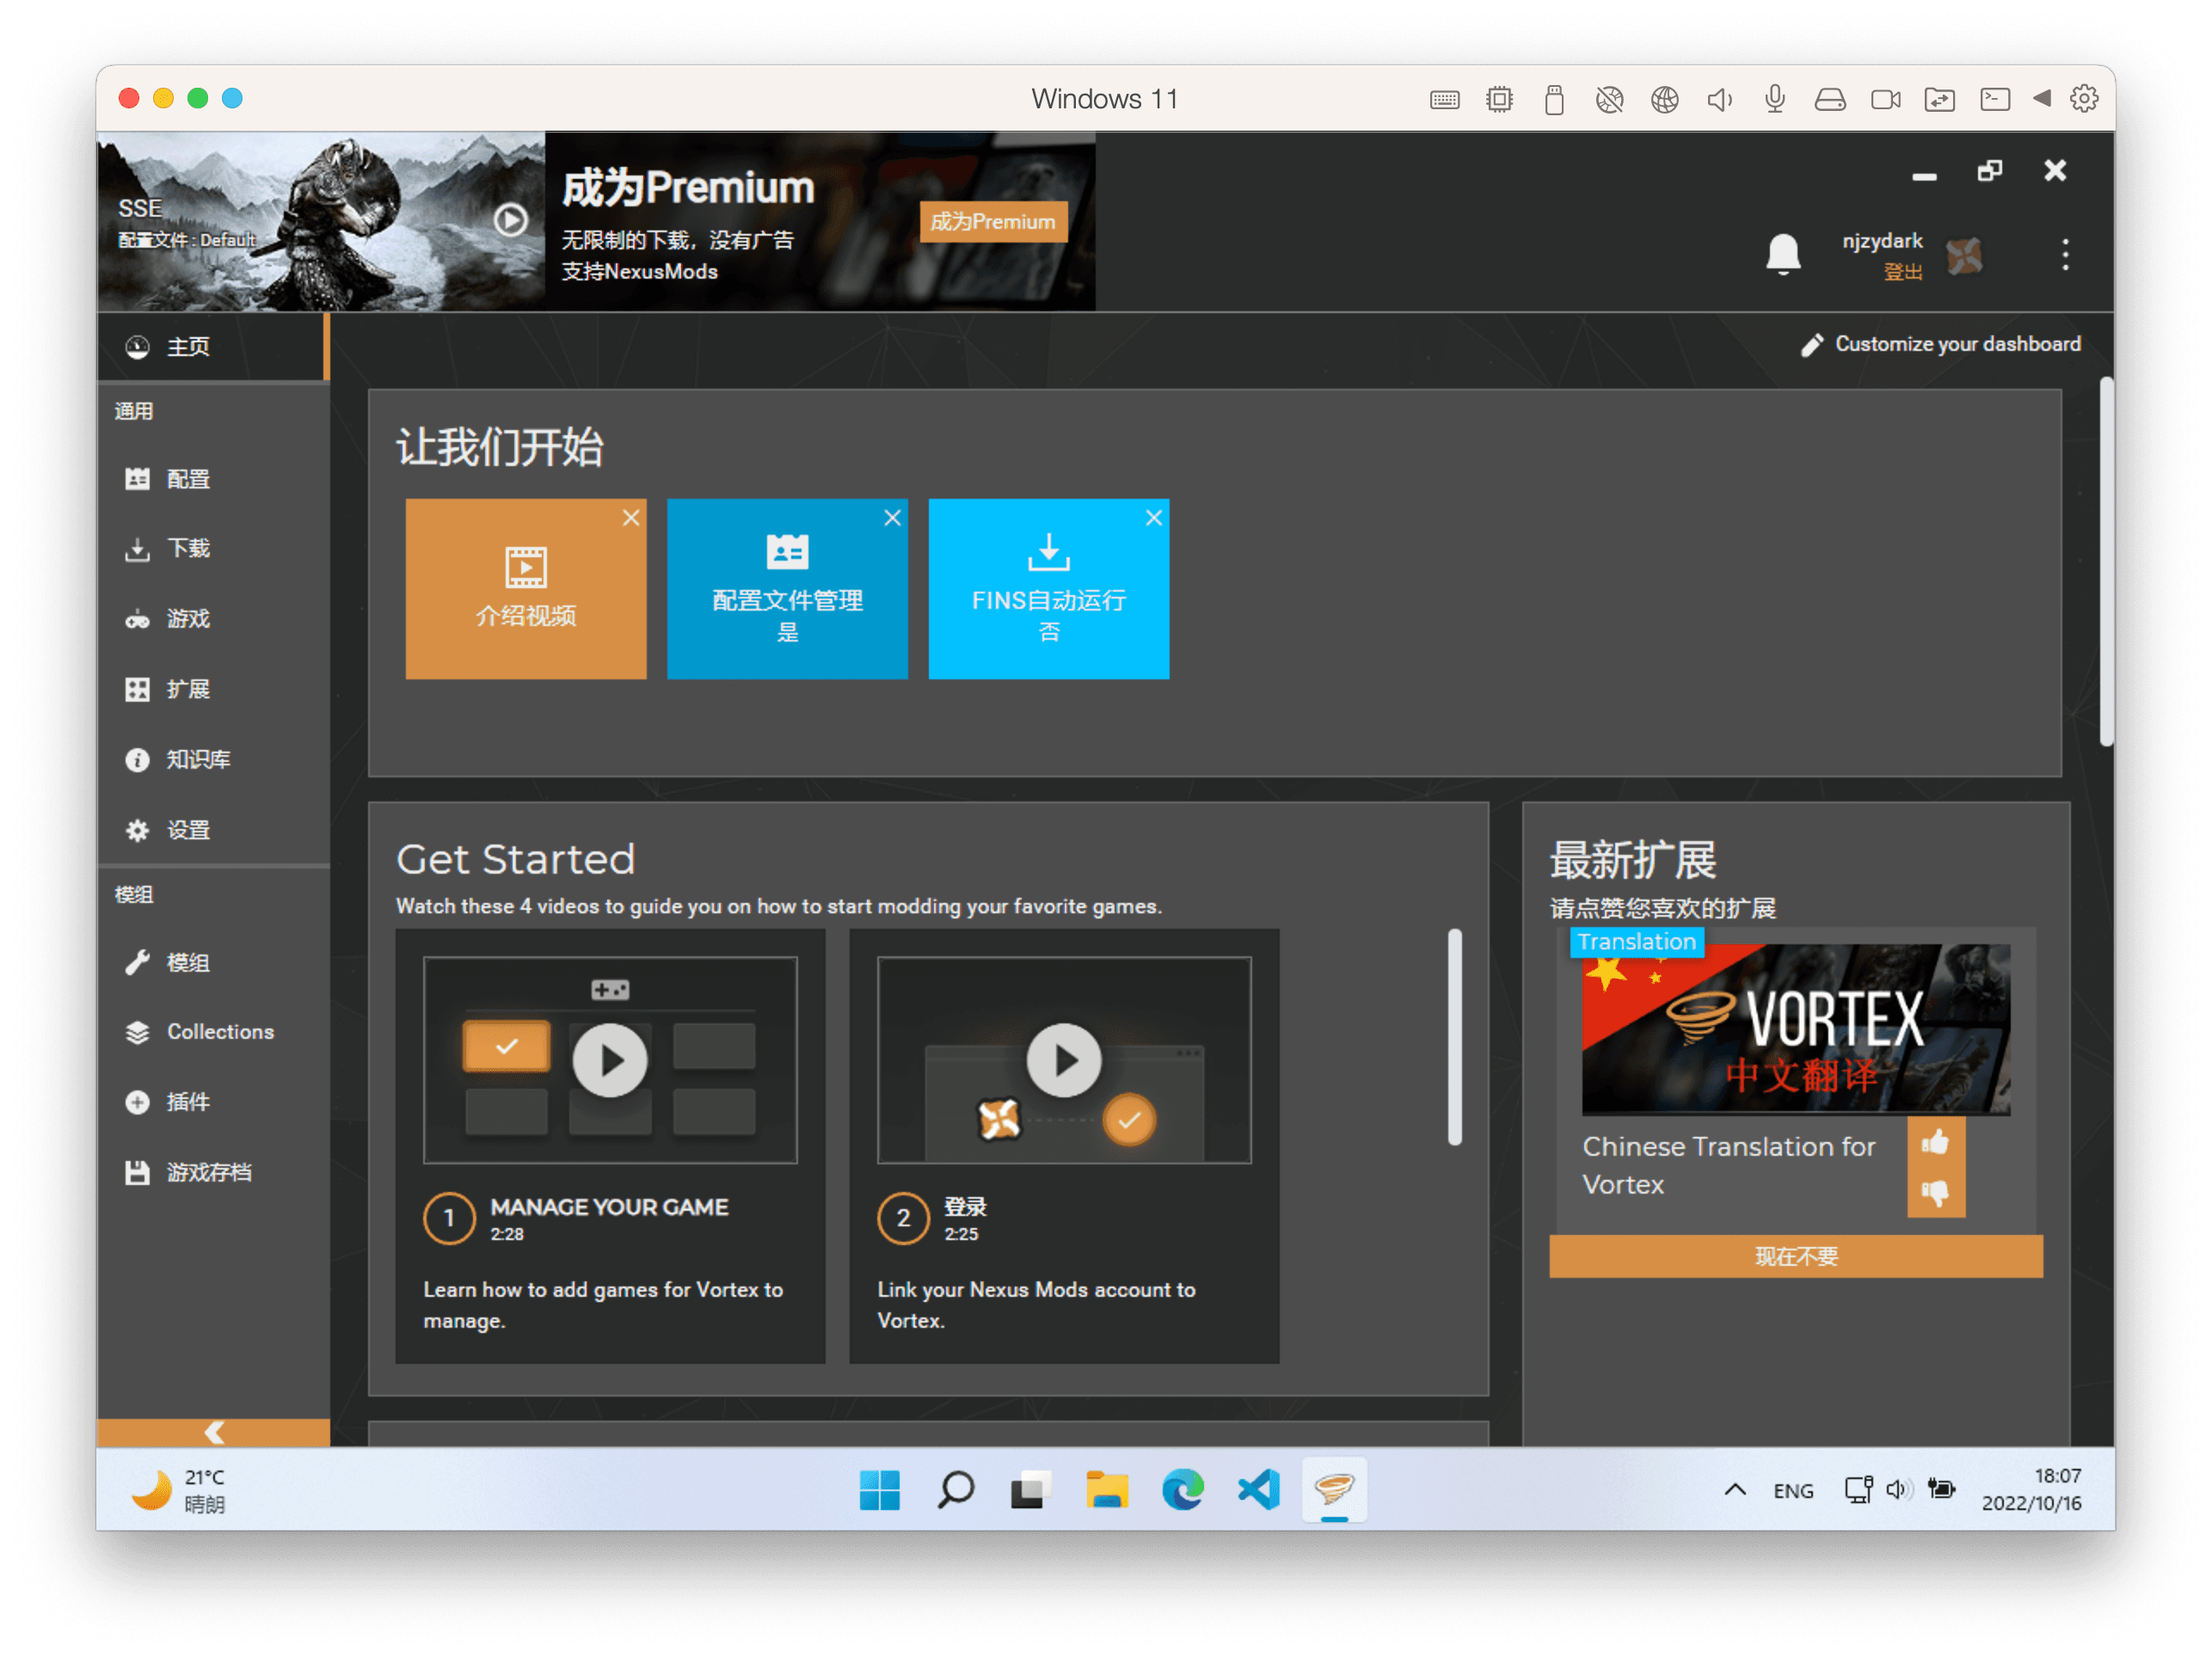Image resolution: width=2212 pixels, height=1658 pixels.
Task: Click Customize your dashboard
Action: (x=1940, y=344)
